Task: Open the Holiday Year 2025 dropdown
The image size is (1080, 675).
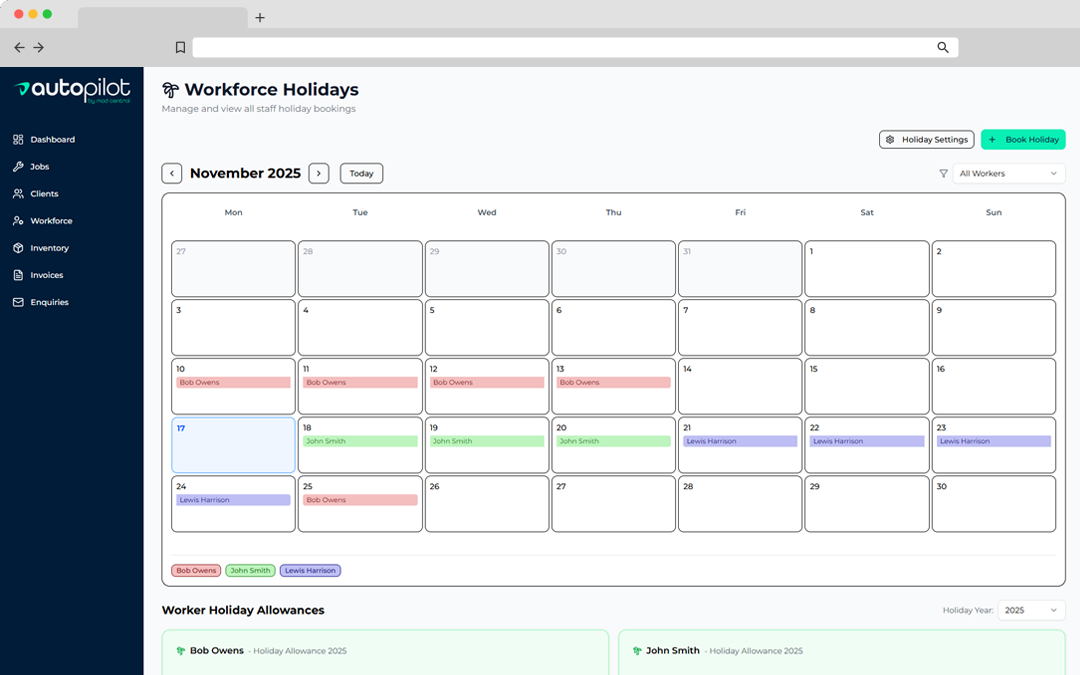Action: point(1031,609)
